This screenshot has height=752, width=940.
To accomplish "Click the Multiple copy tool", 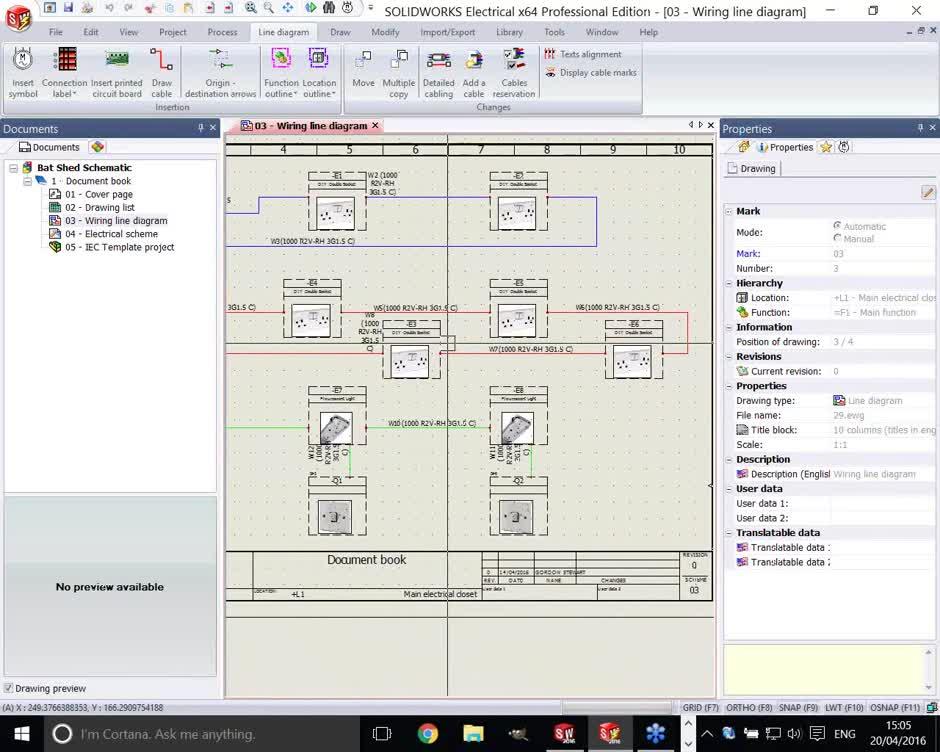I will (x=399, y=75).
